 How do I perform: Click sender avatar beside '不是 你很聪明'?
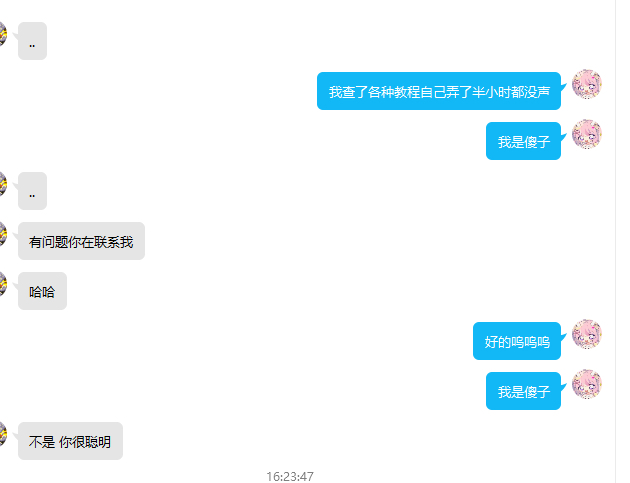pyautogui.click(x=2, y=434)
